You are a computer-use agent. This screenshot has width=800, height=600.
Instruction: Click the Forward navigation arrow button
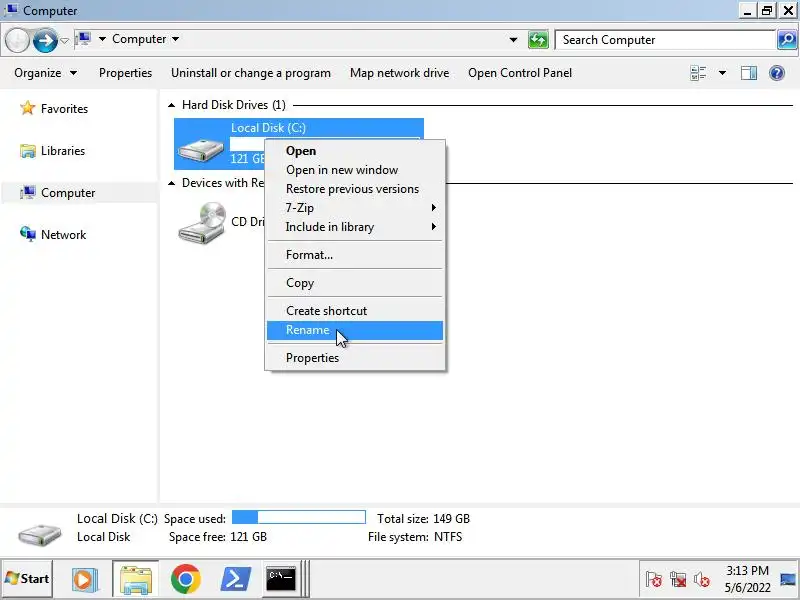pos(45,40)
